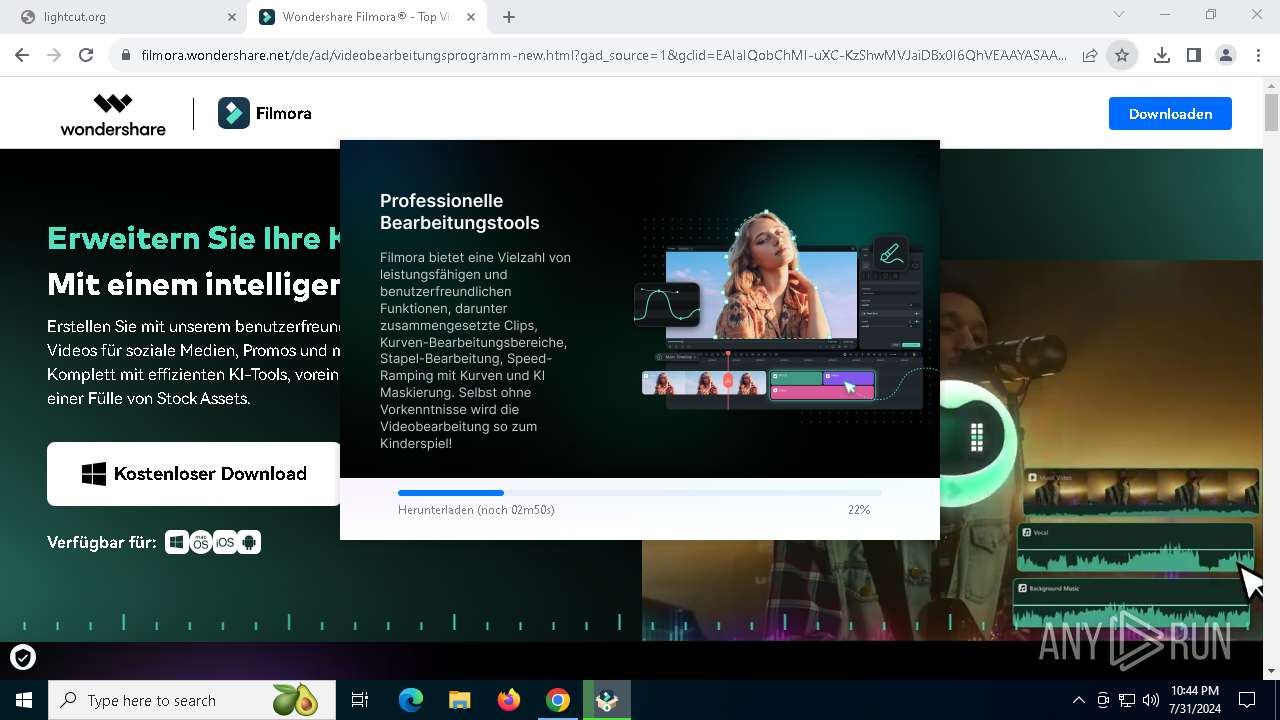Open Chrome downloads icon

(1161, 56)
